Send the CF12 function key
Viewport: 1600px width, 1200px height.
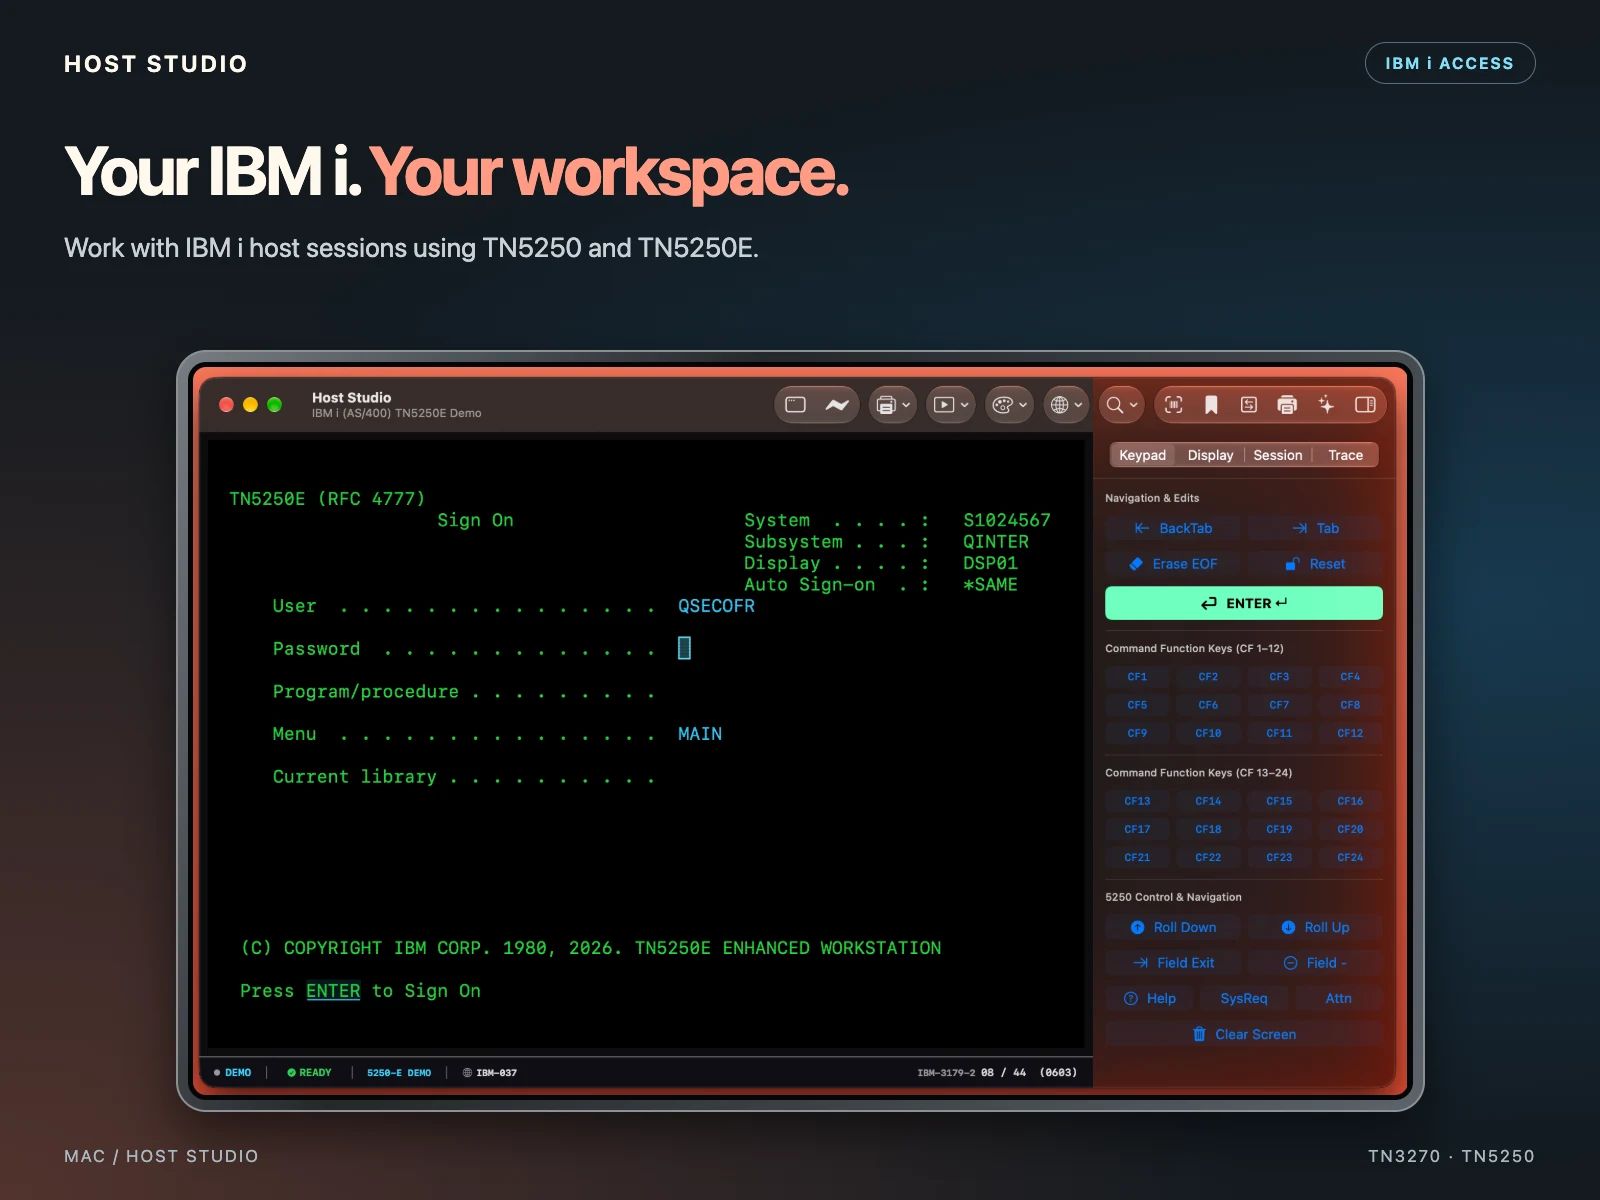[1350, 733]
